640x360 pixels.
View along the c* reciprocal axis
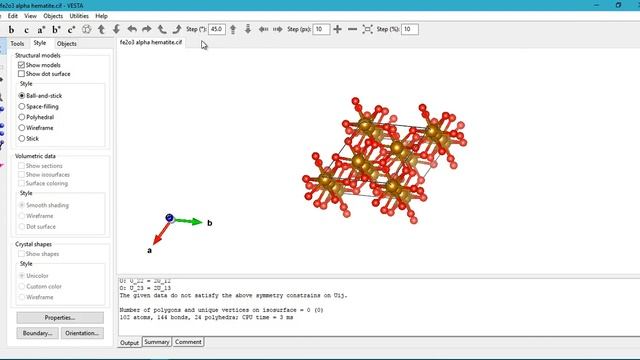click(71, 29)
